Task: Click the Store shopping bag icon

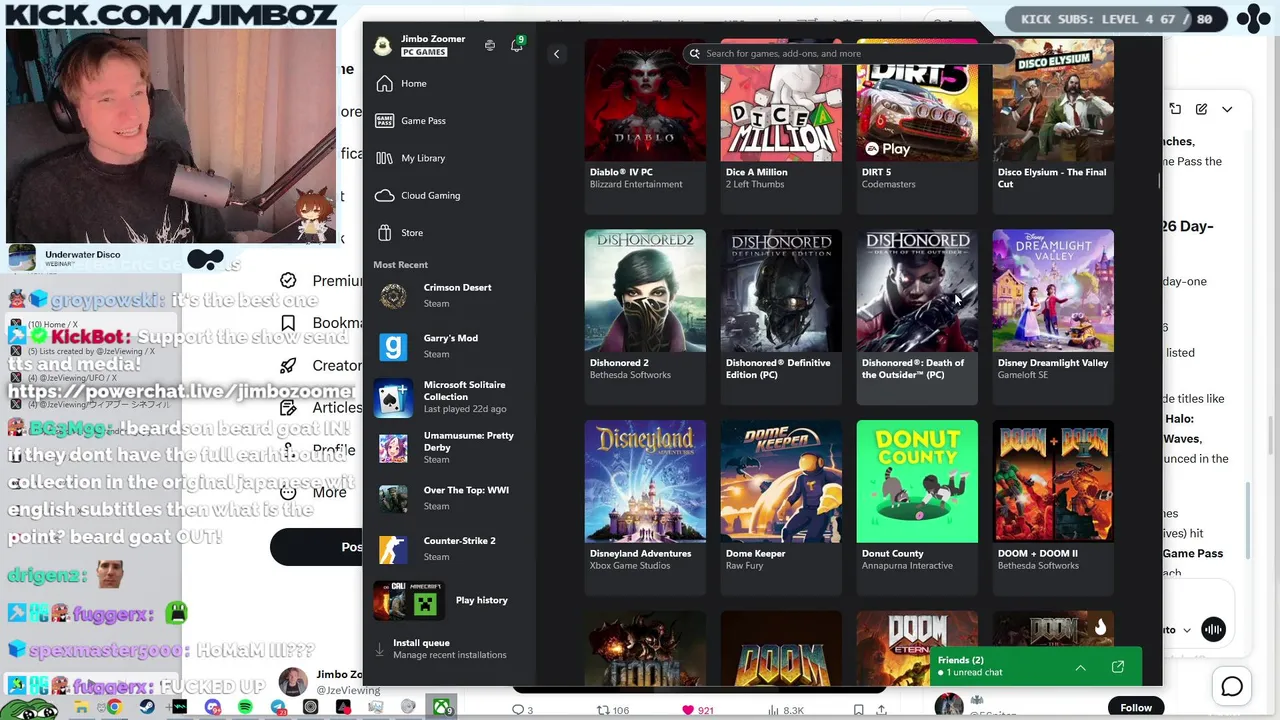Action: click(384, 233)
